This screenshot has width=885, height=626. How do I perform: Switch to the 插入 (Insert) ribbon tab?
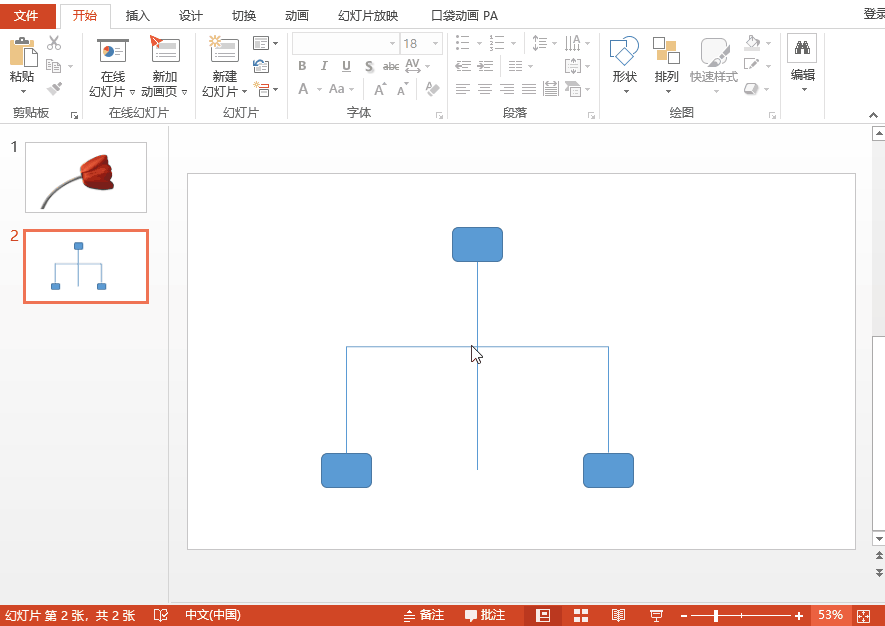click(x=137, y=15)
